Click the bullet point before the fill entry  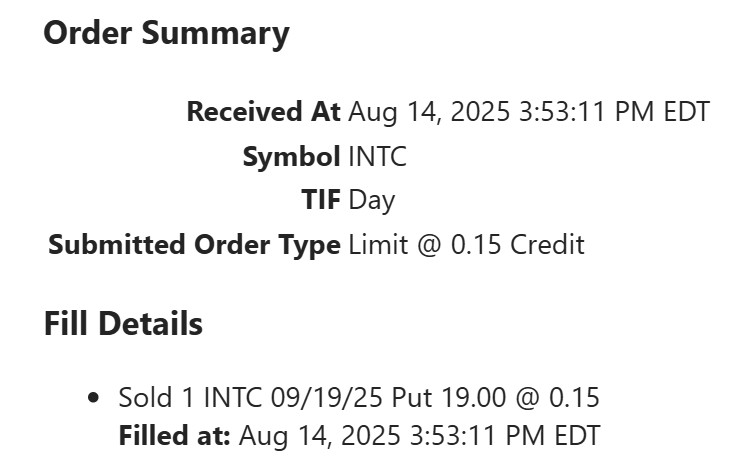(95, 398)
